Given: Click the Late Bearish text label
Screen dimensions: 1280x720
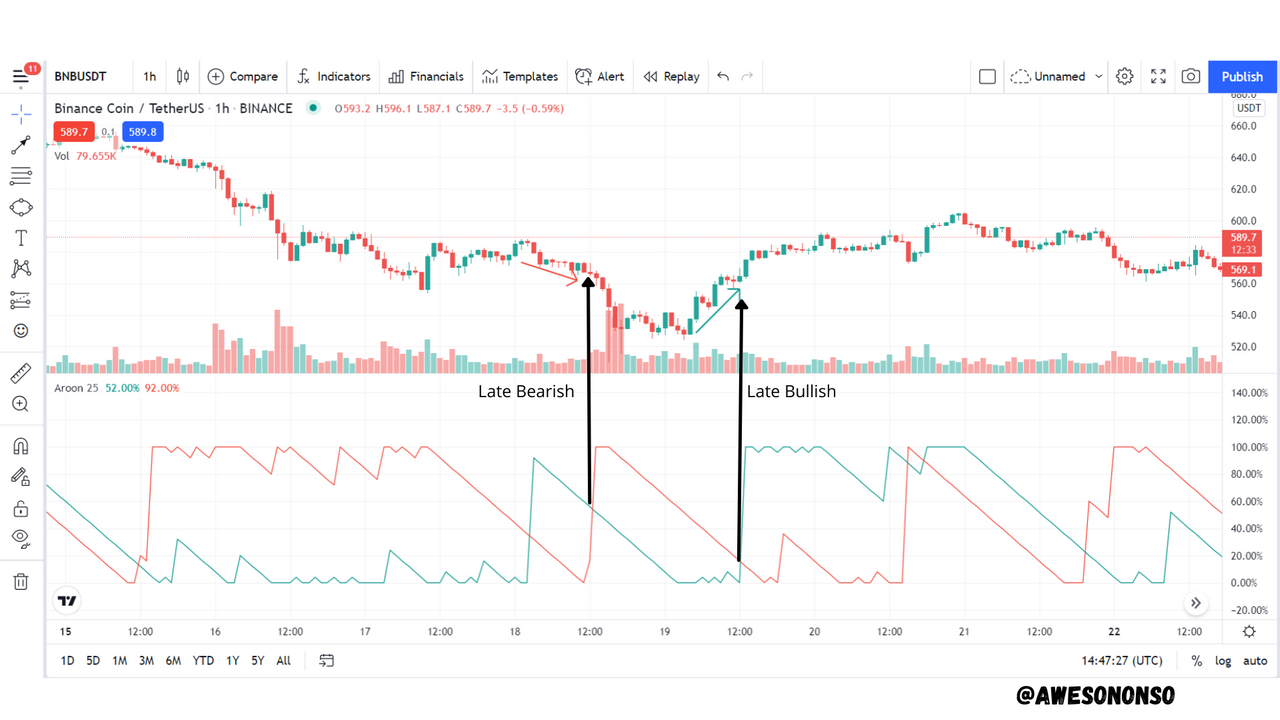Looking at the screenshot, I should pyautogui.click(x=526, y=391).
